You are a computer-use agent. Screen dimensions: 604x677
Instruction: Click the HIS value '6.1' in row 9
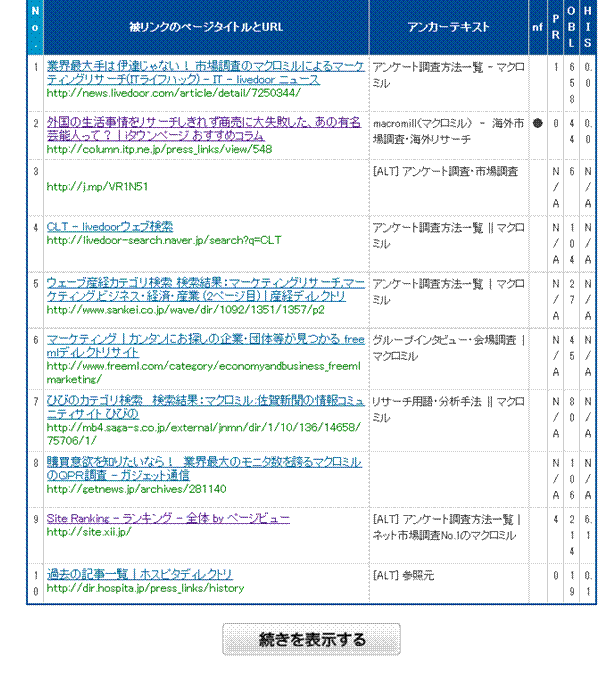pyautogui.click(x=588, y=527)
